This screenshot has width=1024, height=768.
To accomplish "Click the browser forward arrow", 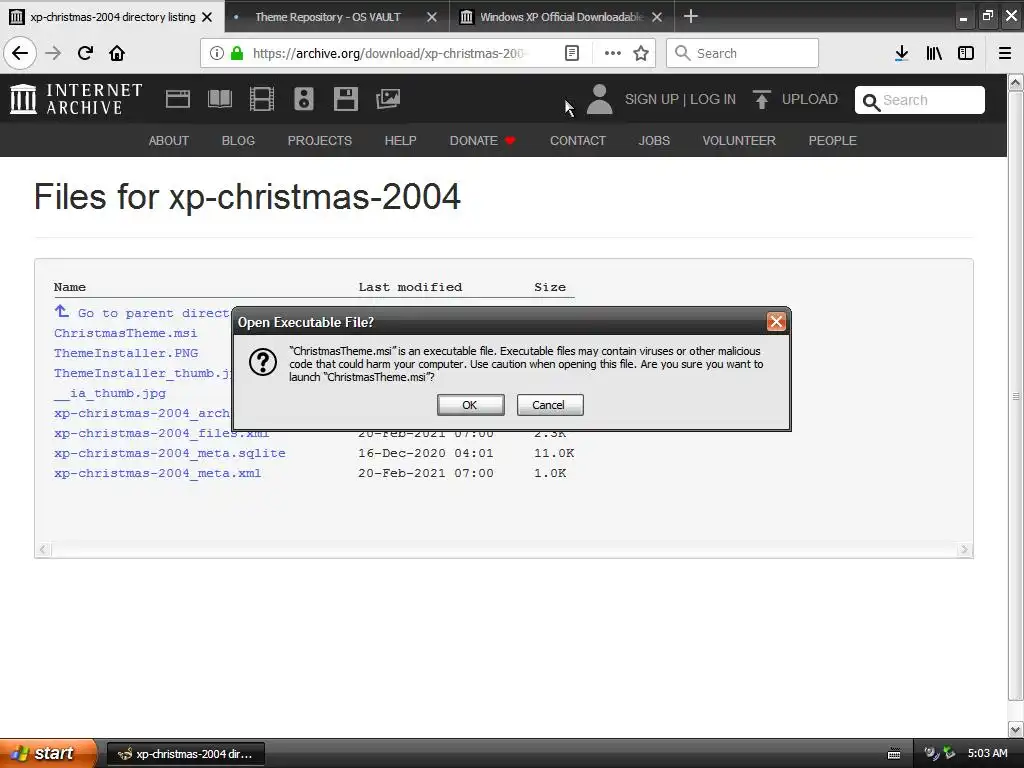I will pos(53,53).
